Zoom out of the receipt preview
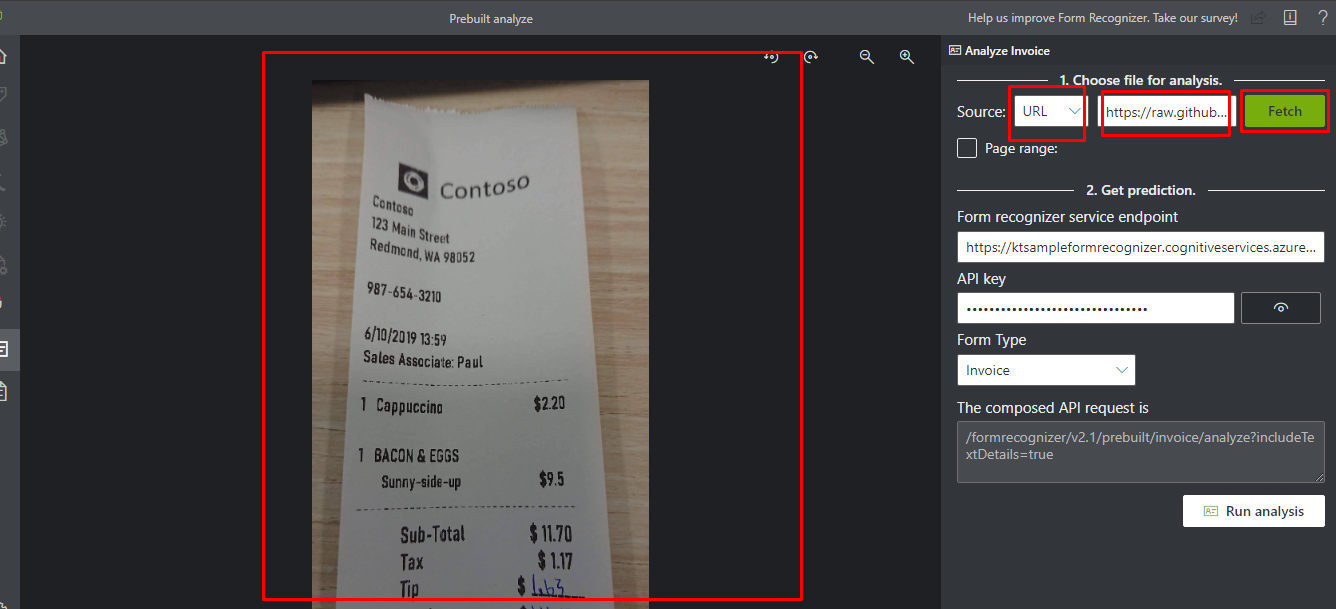The width and height of the screenshot is (1336, 609). (x=867, y=57)
